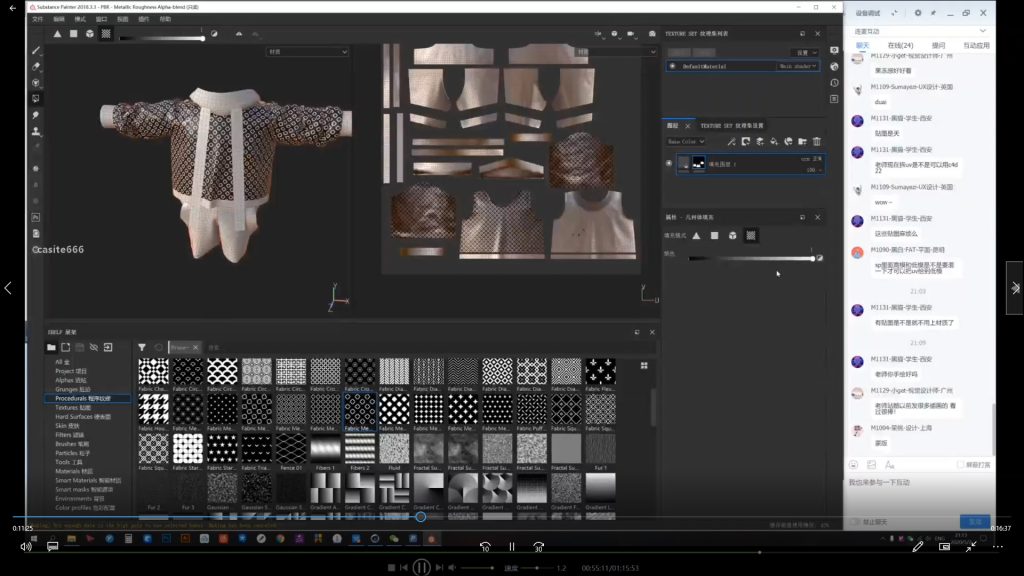Select the Fibers 1 procedural thumbnail

point(325,447)
